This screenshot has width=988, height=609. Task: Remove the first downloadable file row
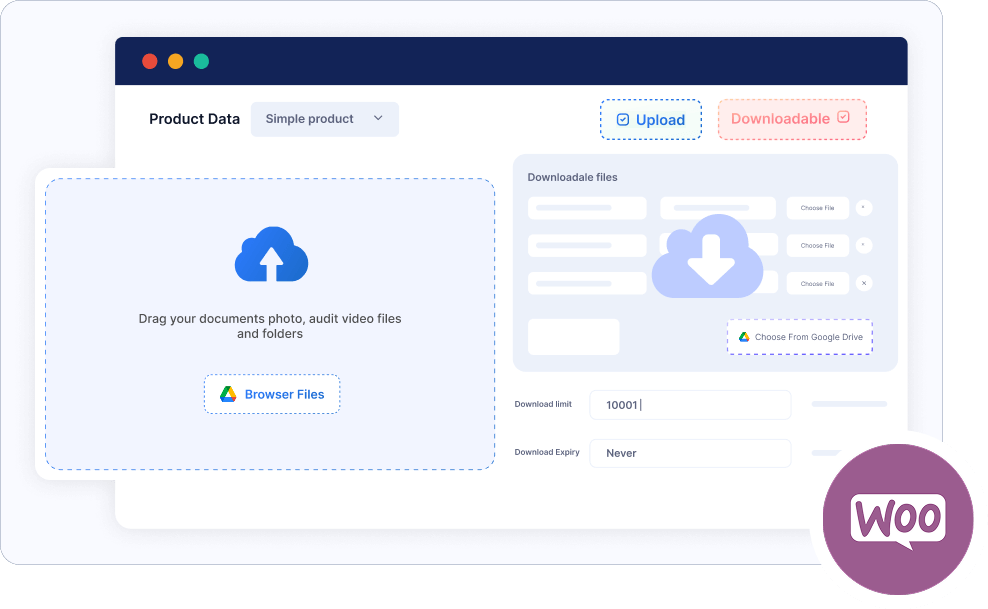(864, 208)
